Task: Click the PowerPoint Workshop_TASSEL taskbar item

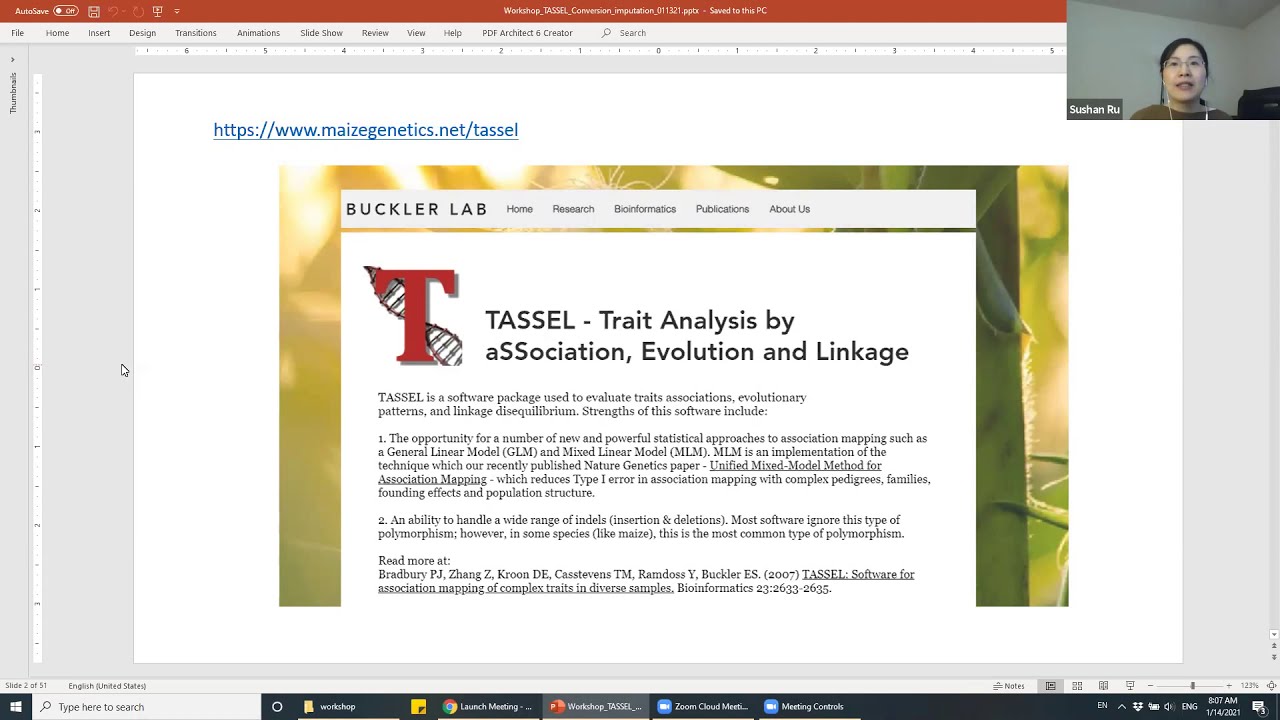Action: tap(596, 707)
